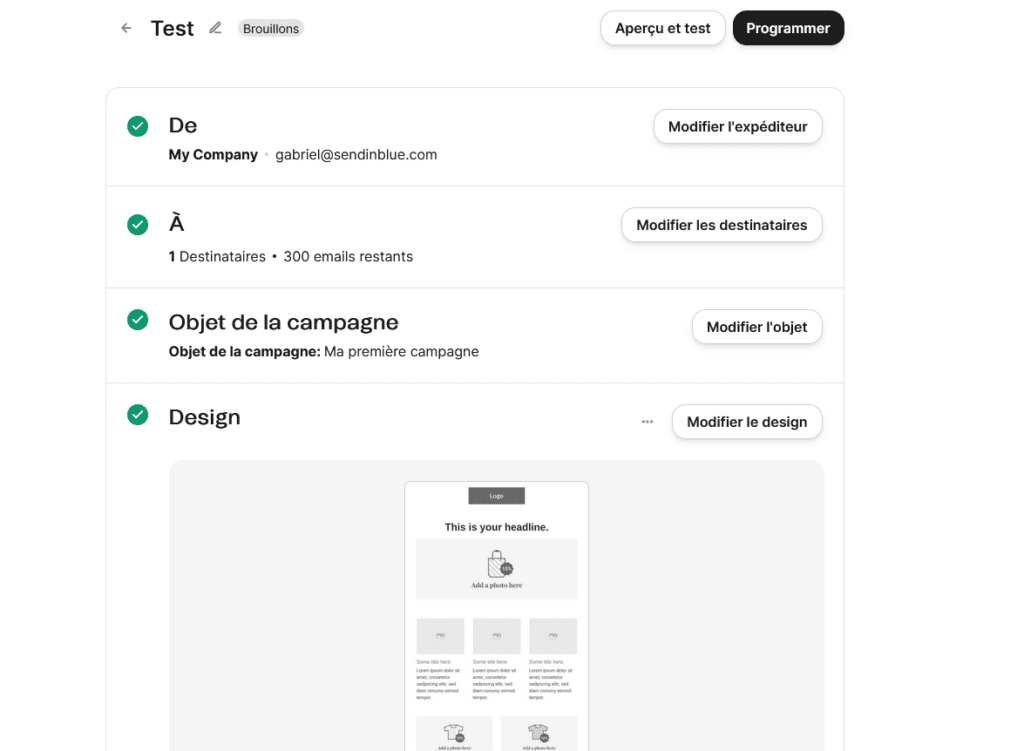The width and height of the screenshot is (1024, 751).
Task: Click the green check next to De
Action: [137, 126]
